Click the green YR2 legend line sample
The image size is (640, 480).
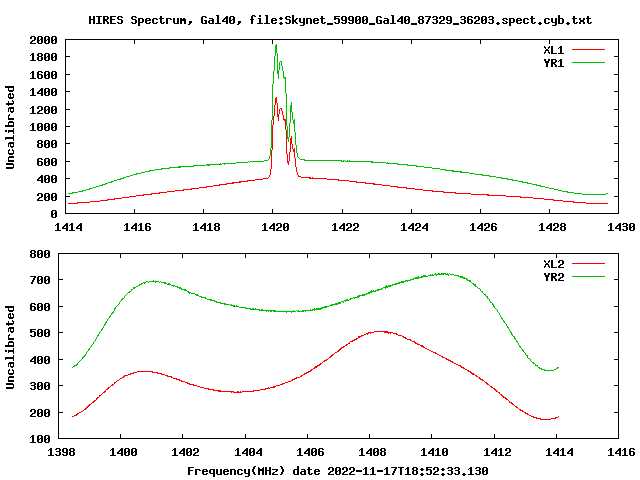588,277
